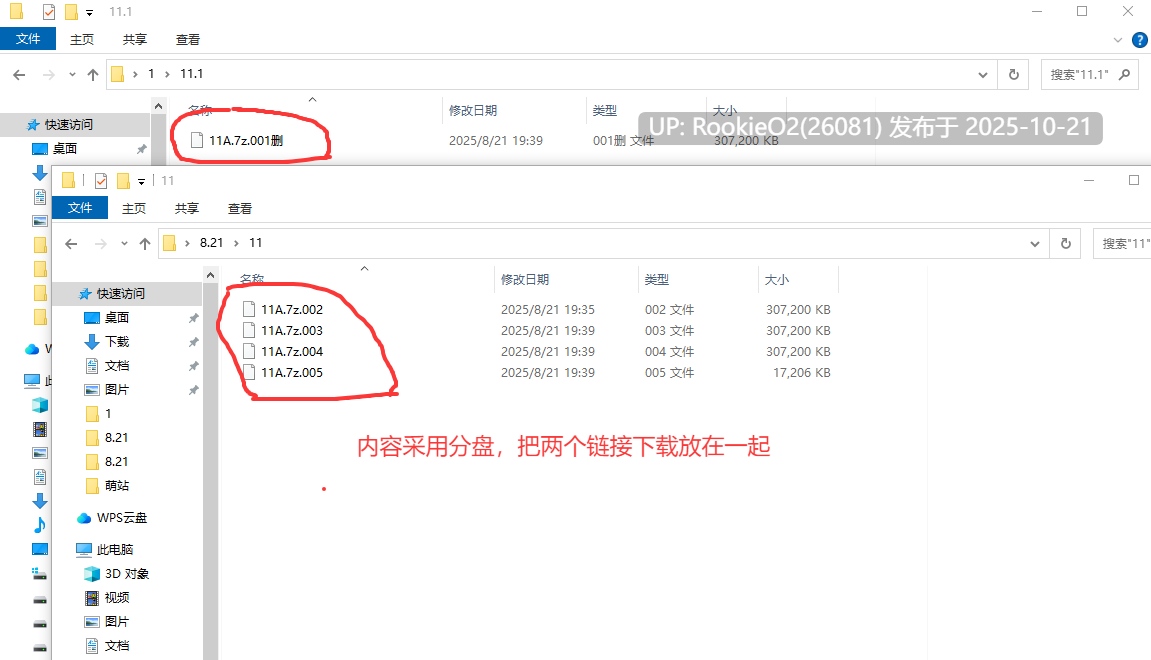Open 桌面 in 11 window sidebar
1151x660 pixels.
tap(117, 318)
